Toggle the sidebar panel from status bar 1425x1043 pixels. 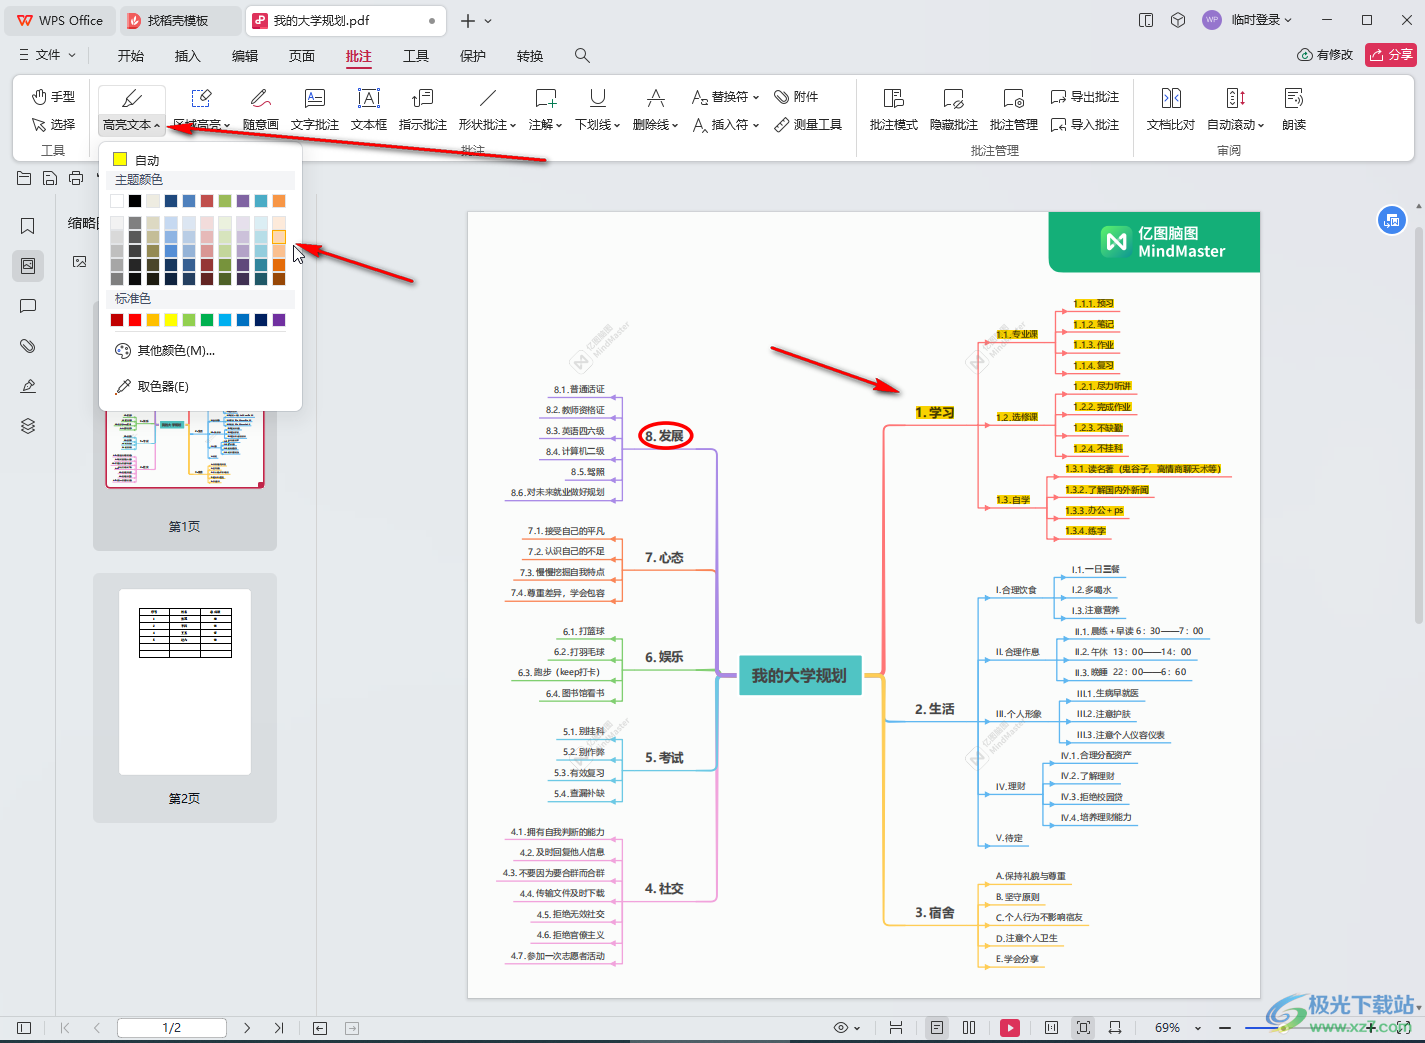point(24,1027)
